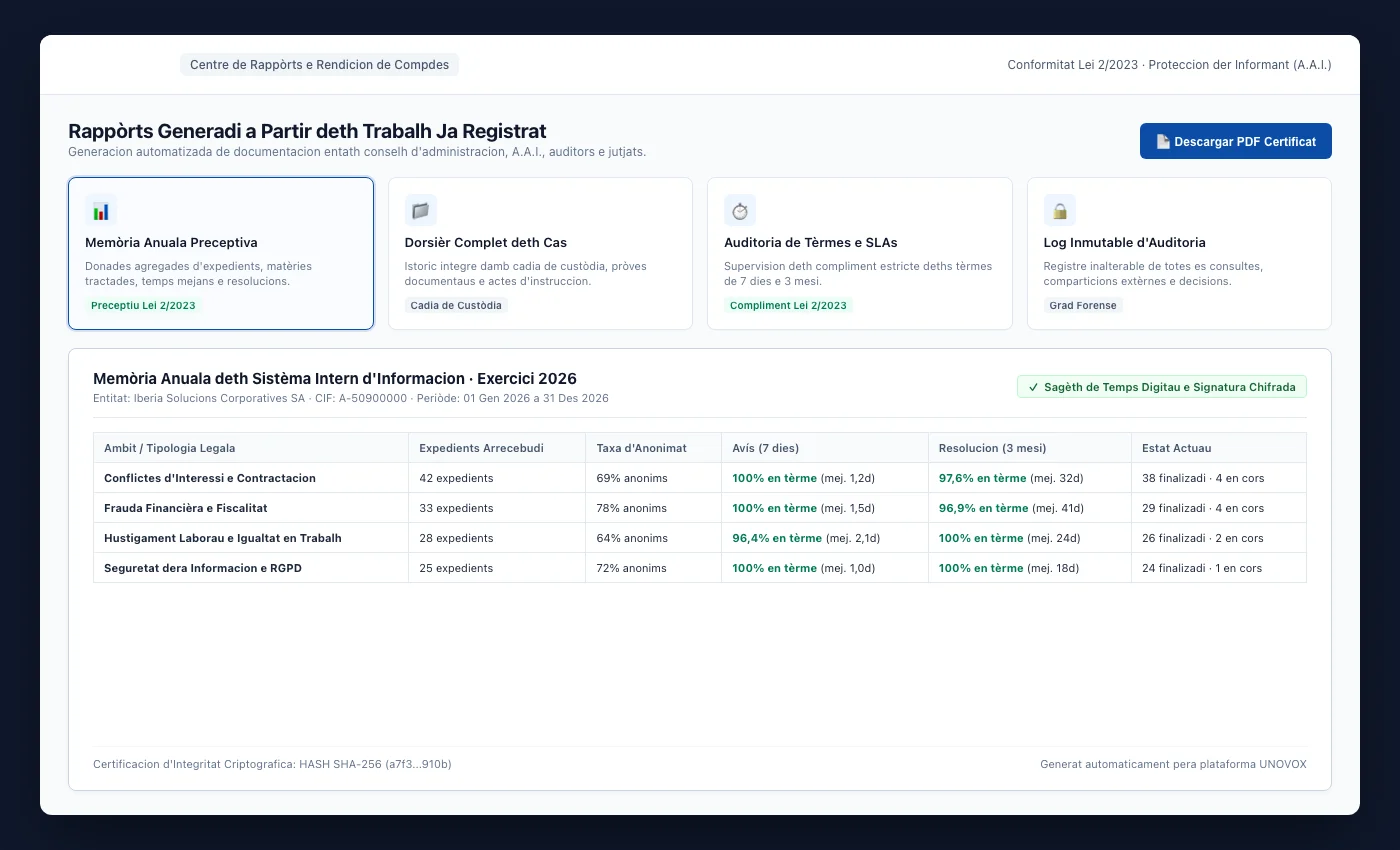The width and height of the screenshot is (1400, 850).
Task: Select the Conflictes d'Interessi e Contractacion row
Action: click(x=700, y=478)
